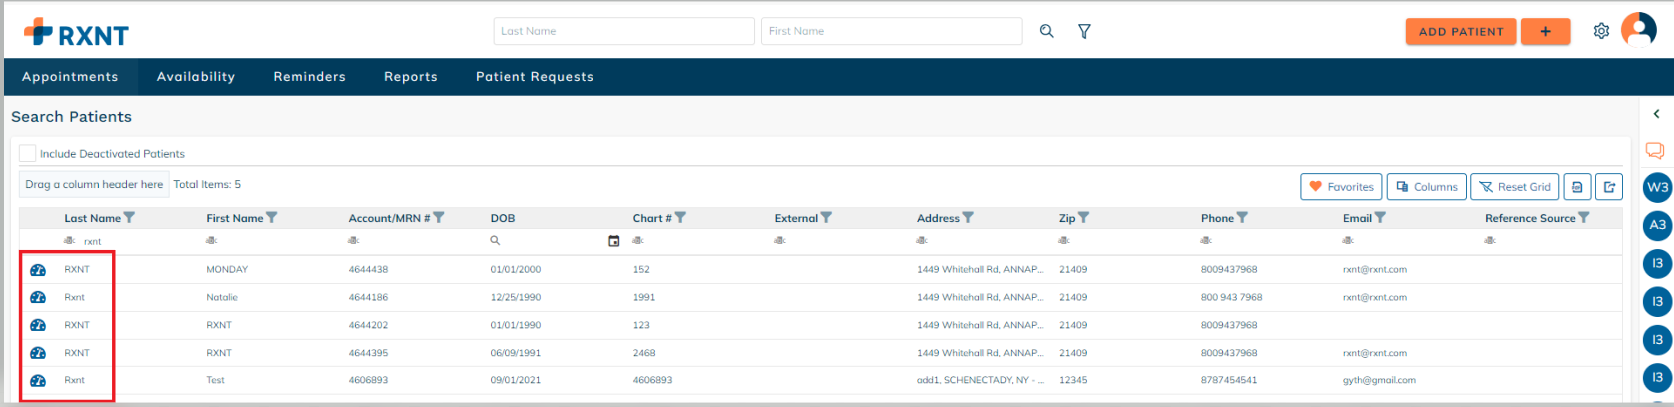
Task: Open the chat messages icon in sidebar
Action: click(1655, 151)
